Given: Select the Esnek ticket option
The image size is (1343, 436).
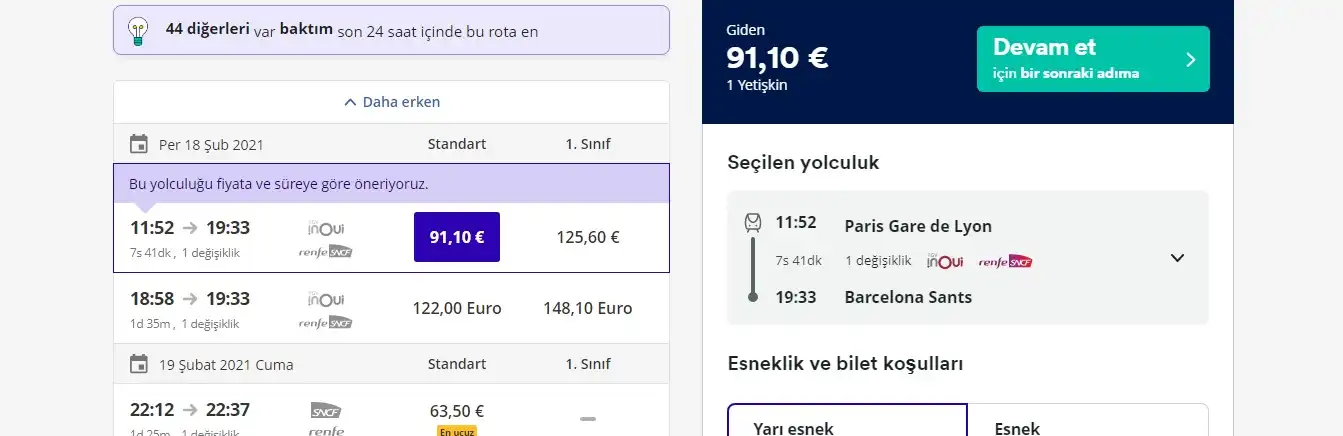Looking at the screenshot, I should [x=1087, y=424].
